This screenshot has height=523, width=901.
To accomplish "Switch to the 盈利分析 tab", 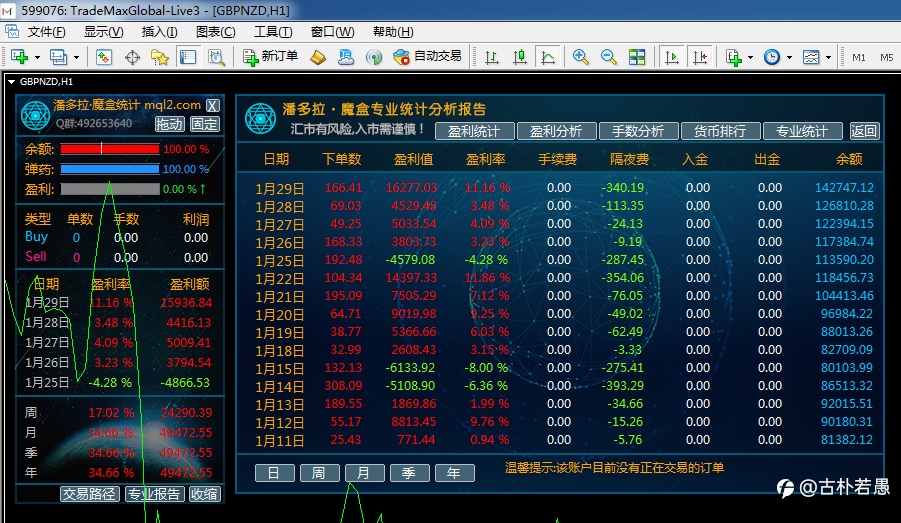I will click(x=556, y=131).
